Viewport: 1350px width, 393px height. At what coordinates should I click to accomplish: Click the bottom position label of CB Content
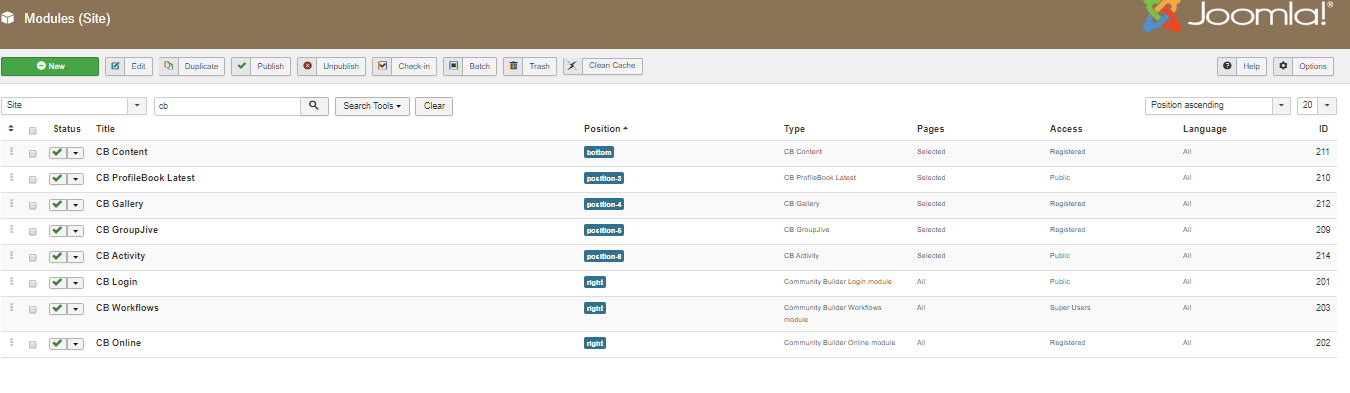[599, 152]
